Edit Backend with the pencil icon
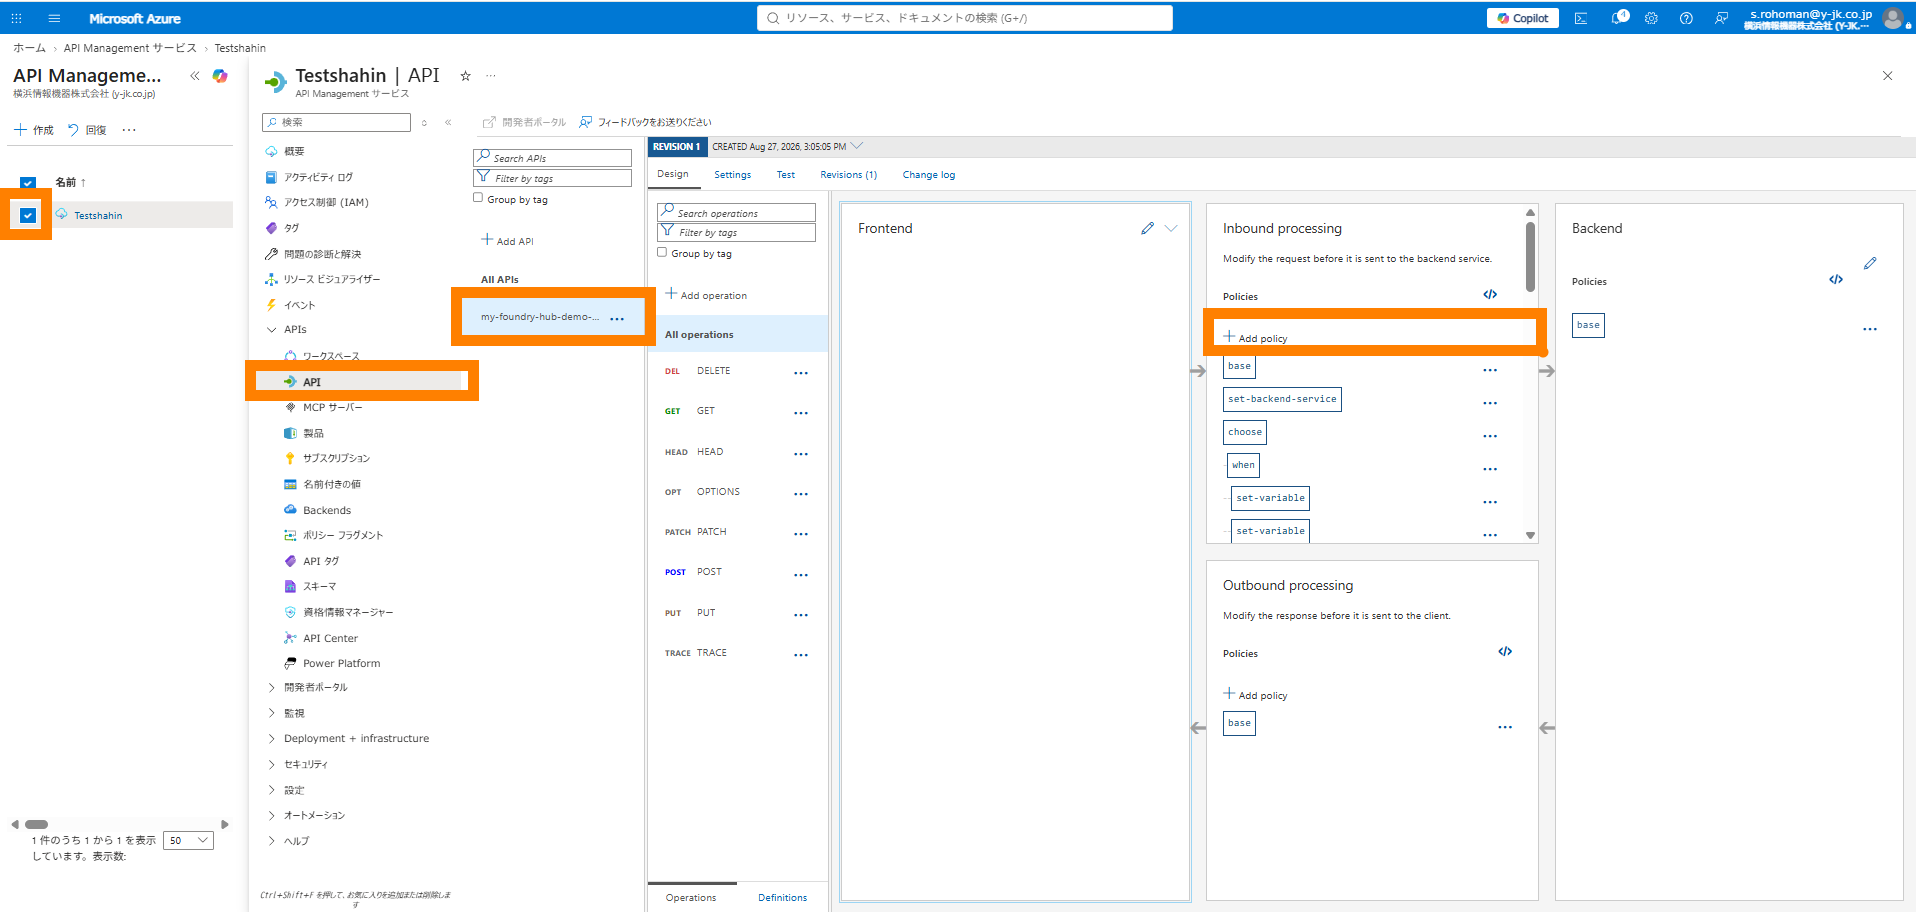1916x912 pixels. coord(1870,263)
